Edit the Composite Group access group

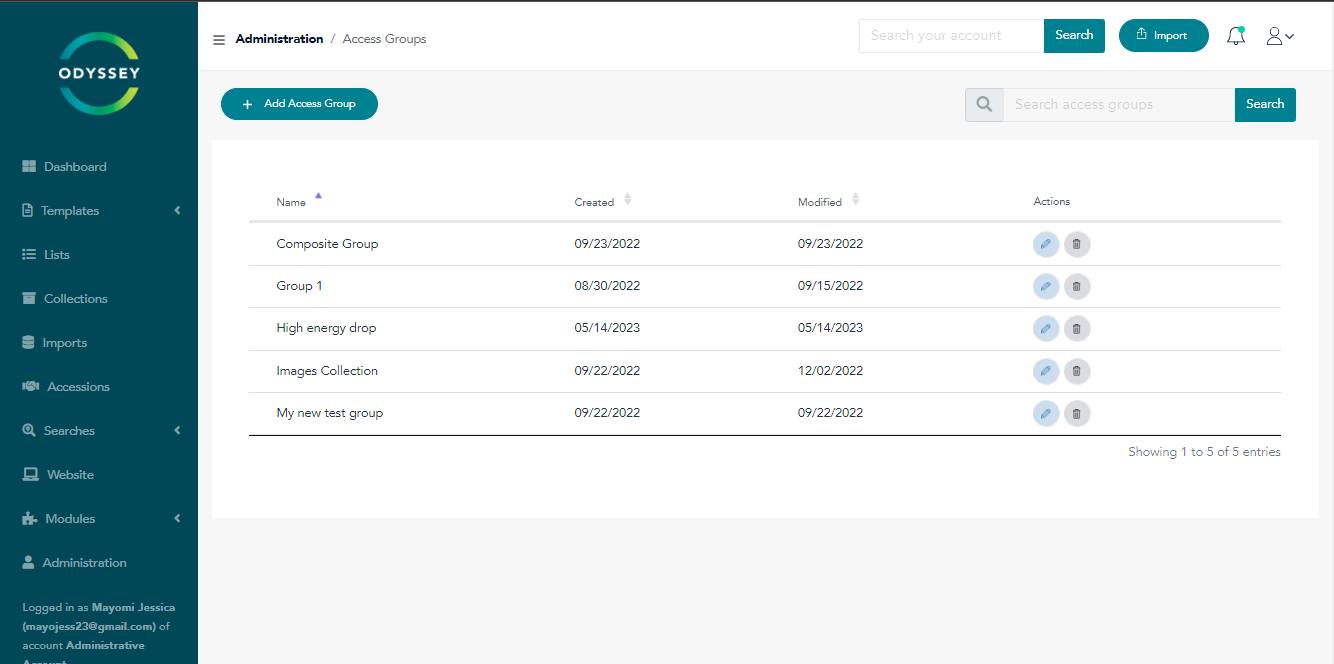tap(1046, 244)
